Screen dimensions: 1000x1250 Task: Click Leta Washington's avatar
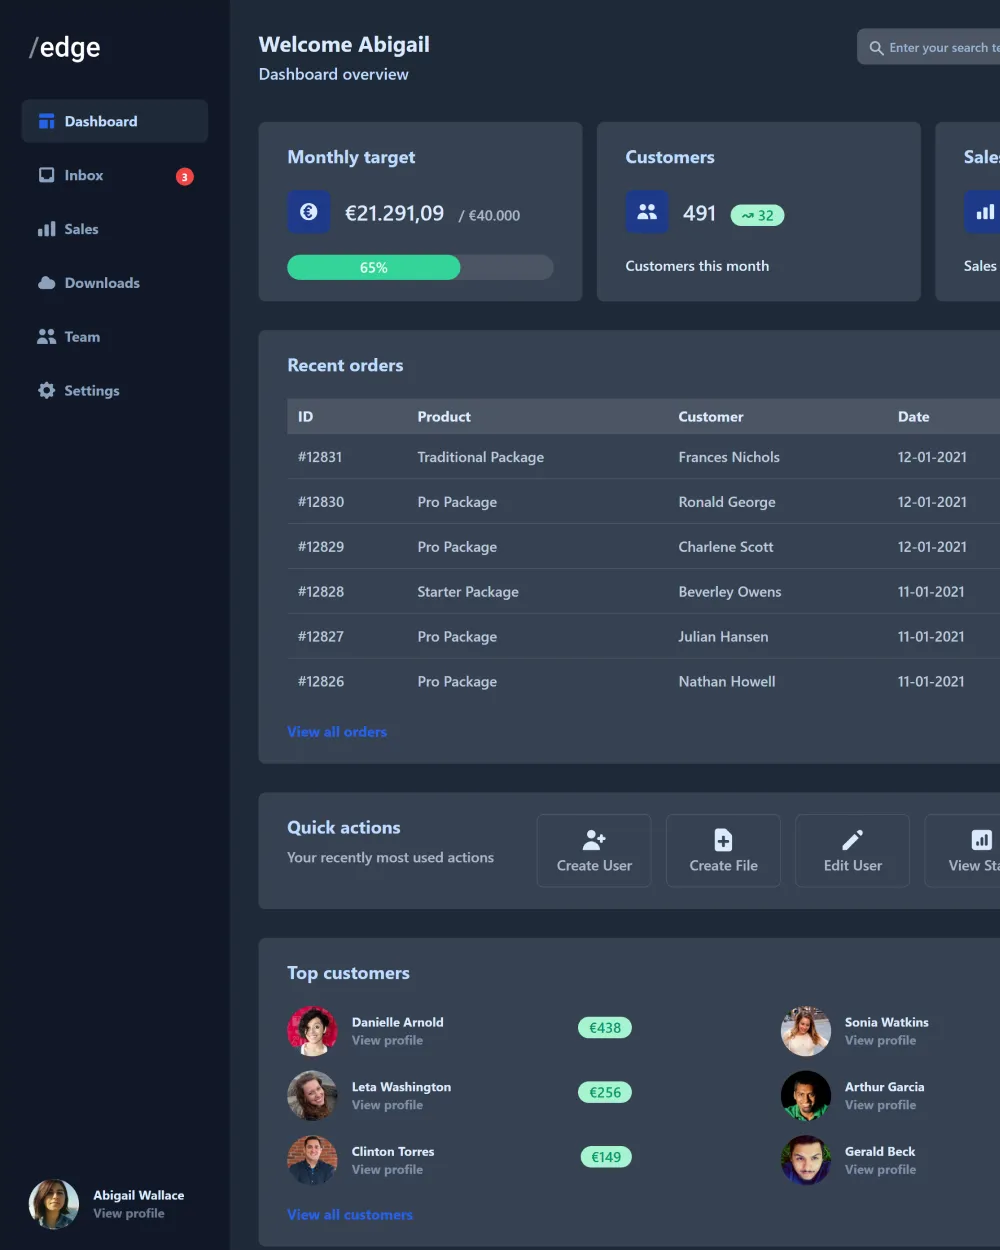pyautogui.click(x=312, y=1096)
